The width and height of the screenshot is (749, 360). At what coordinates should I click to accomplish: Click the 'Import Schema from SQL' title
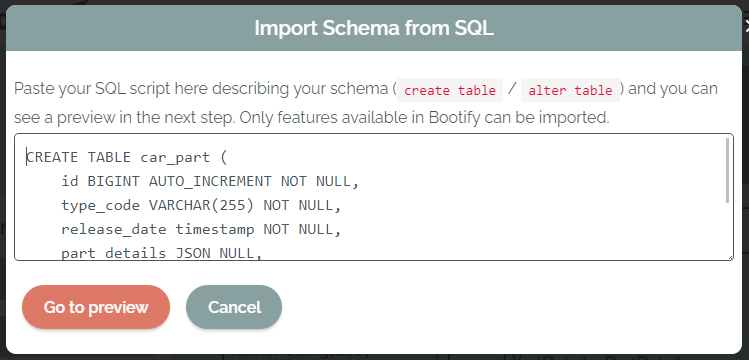[x=374, y=28]
